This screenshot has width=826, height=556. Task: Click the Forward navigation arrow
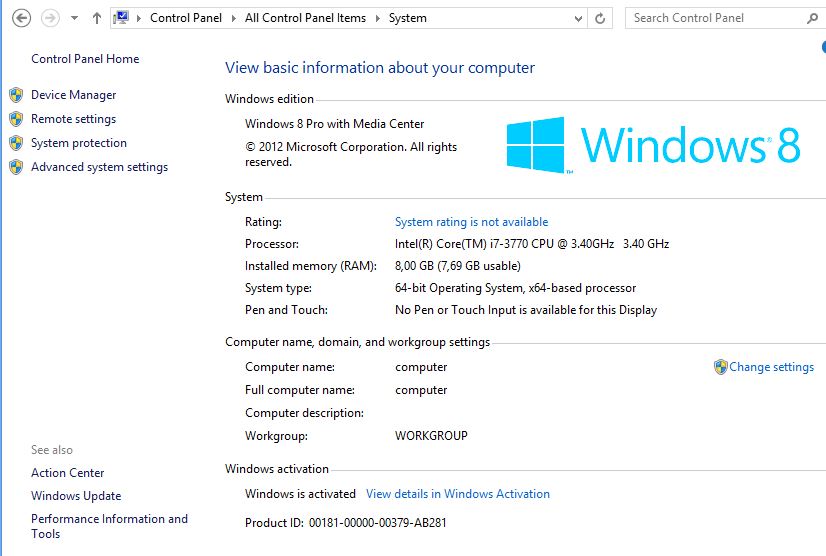tap(50, 18)
